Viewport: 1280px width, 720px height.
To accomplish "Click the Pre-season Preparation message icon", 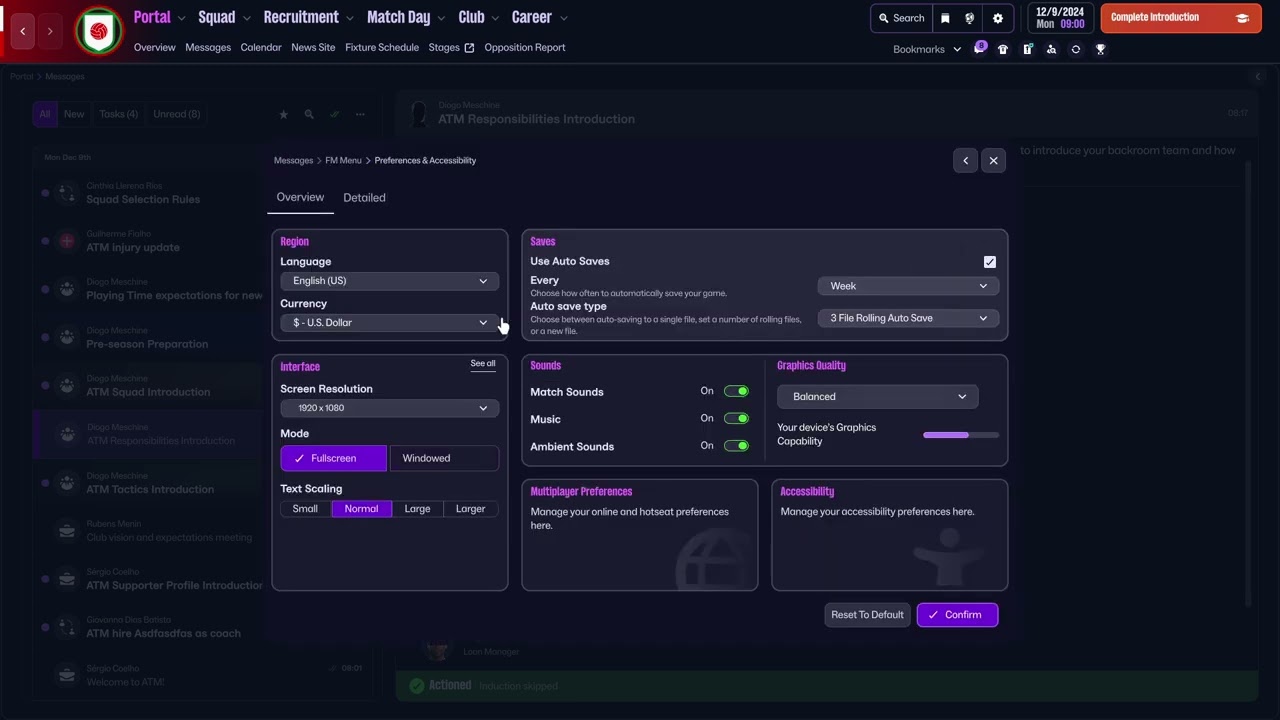I will point(67,337).
